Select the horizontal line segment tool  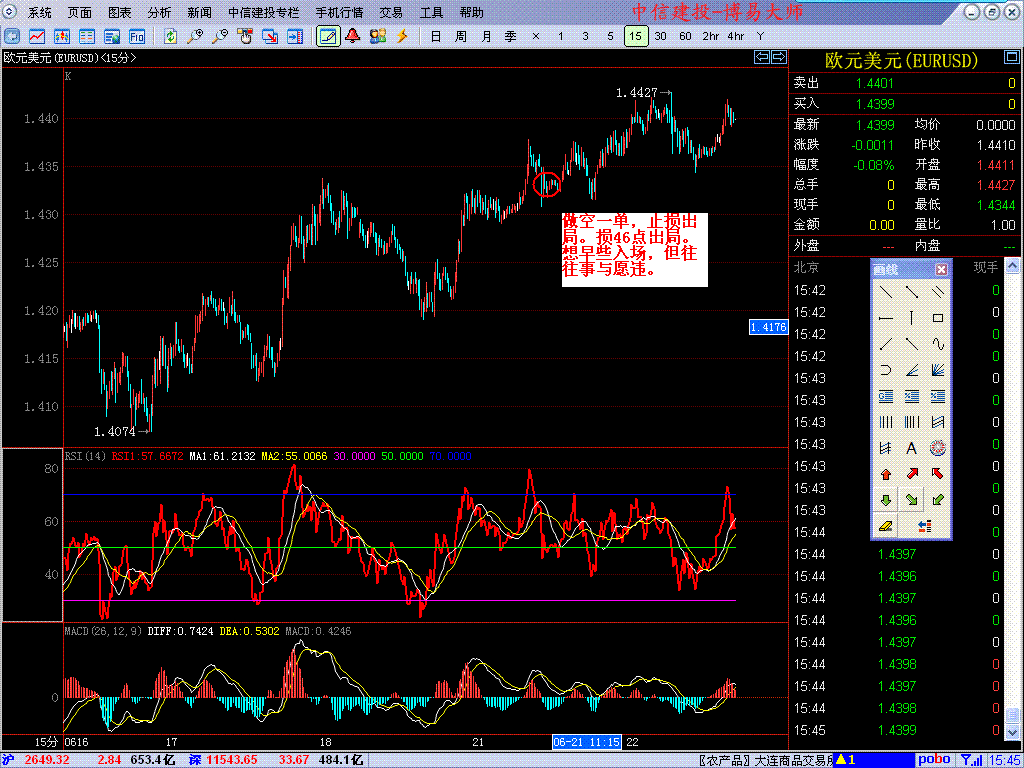point(886,319)
